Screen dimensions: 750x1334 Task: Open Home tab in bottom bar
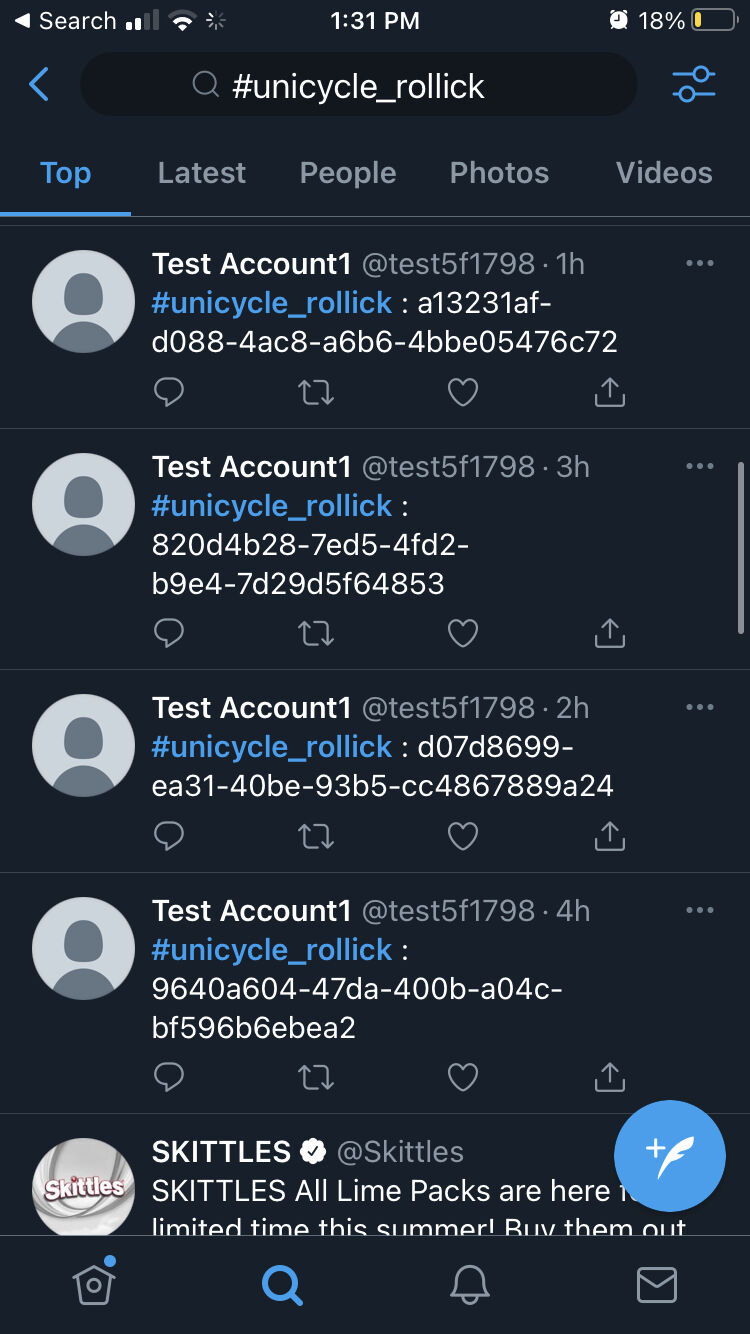(x=93, y=1283)
